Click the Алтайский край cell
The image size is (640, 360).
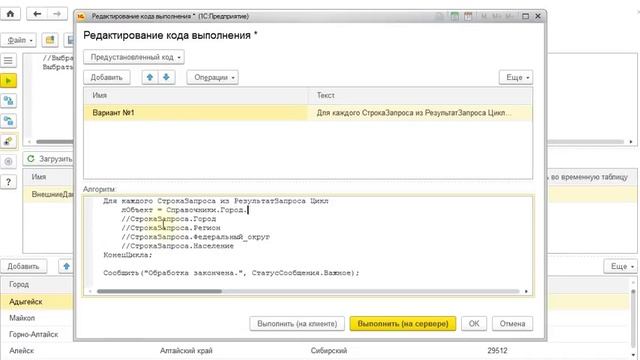[186, 351]
